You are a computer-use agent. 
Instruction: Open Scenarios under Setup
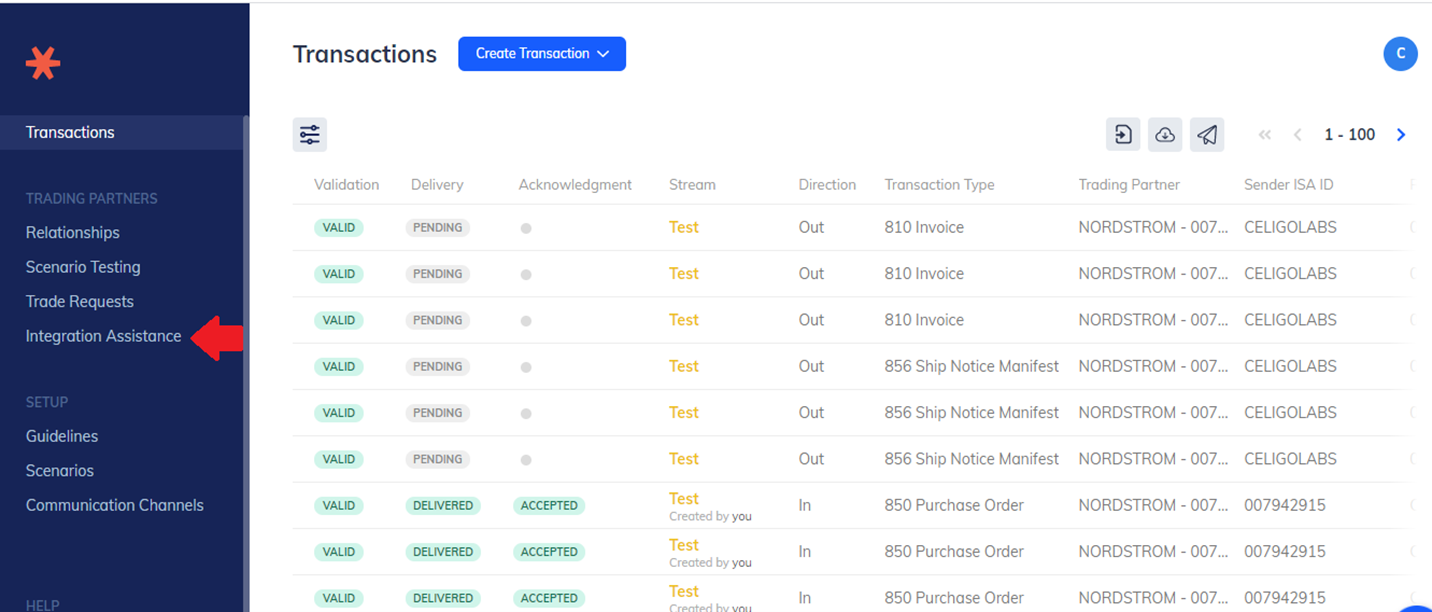click(60, 470)
